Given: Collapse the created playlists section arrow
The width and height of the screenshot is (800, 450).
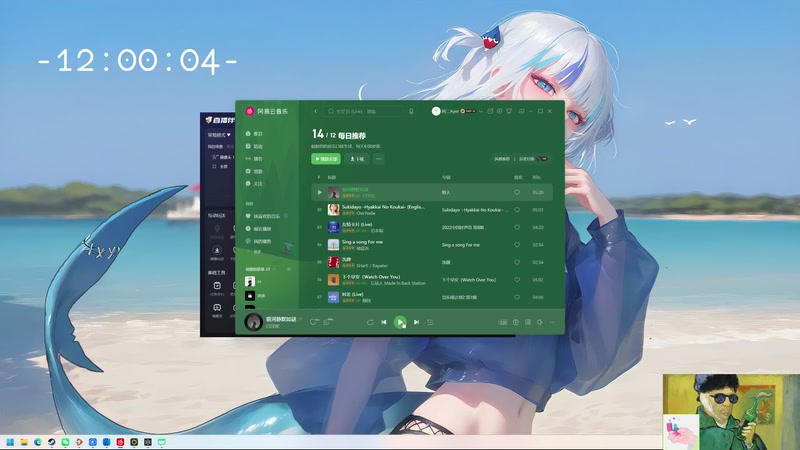Looking at the screenshot, I should pos(275,269).
